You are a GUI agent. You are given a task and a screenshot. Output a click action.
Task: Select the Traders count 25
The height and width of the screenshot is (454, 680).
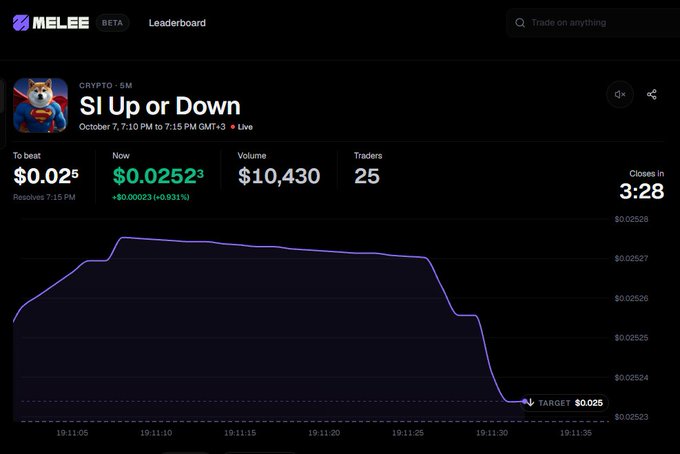point(366,176)
